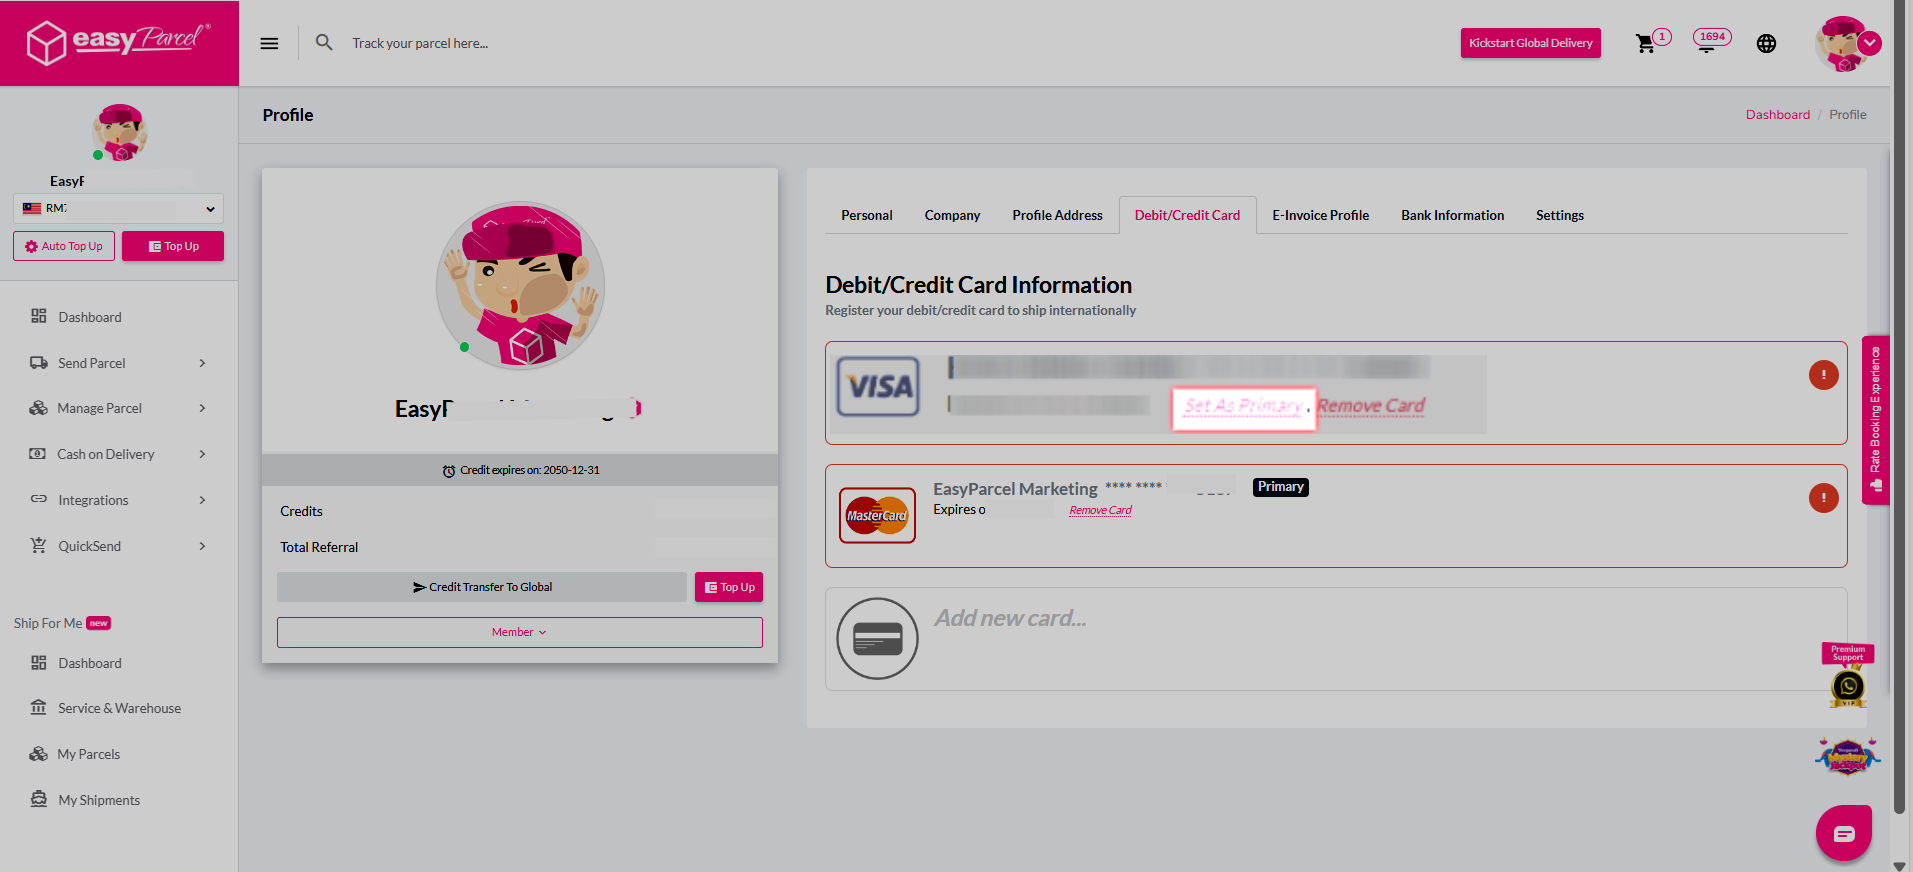
Task: Click the MasterCard logo
Action: (x=877, y=515)
